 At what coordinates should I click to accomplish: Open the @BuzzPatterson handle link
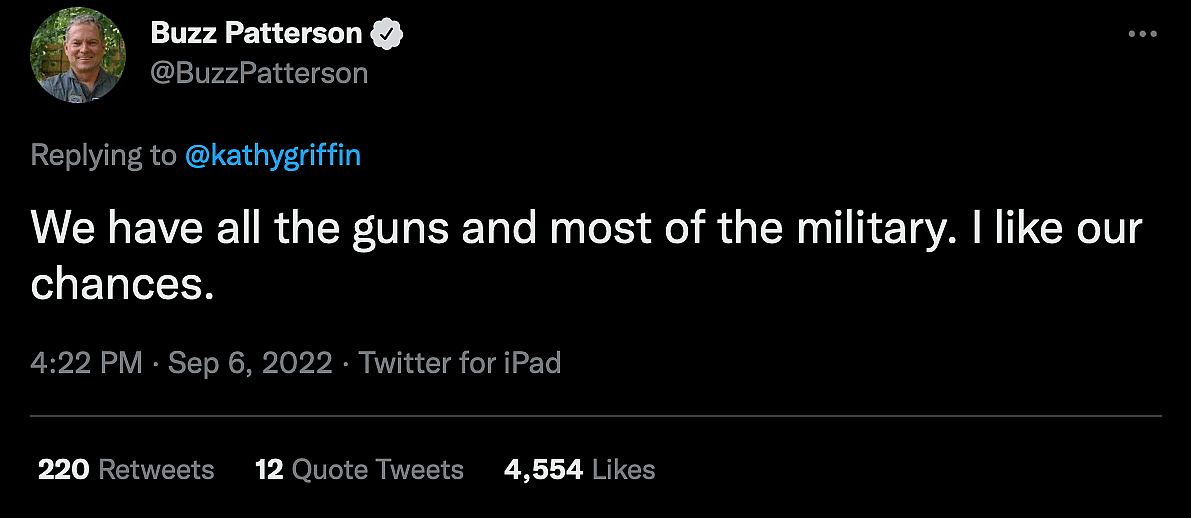point(259,73)
